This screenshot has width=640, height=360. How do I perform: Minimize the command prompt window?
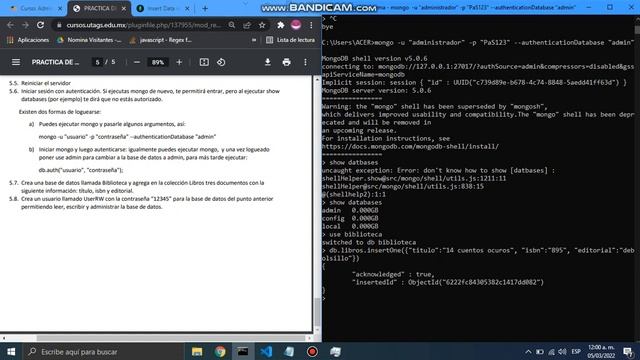pyautogui.click(x=589, y=7)
